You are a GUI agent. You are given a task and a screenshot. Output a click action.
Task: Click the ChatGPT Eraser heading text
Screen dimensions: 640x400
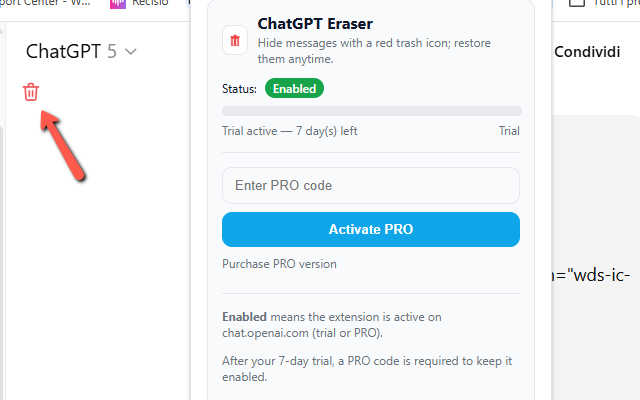click(x=314, y=23)
